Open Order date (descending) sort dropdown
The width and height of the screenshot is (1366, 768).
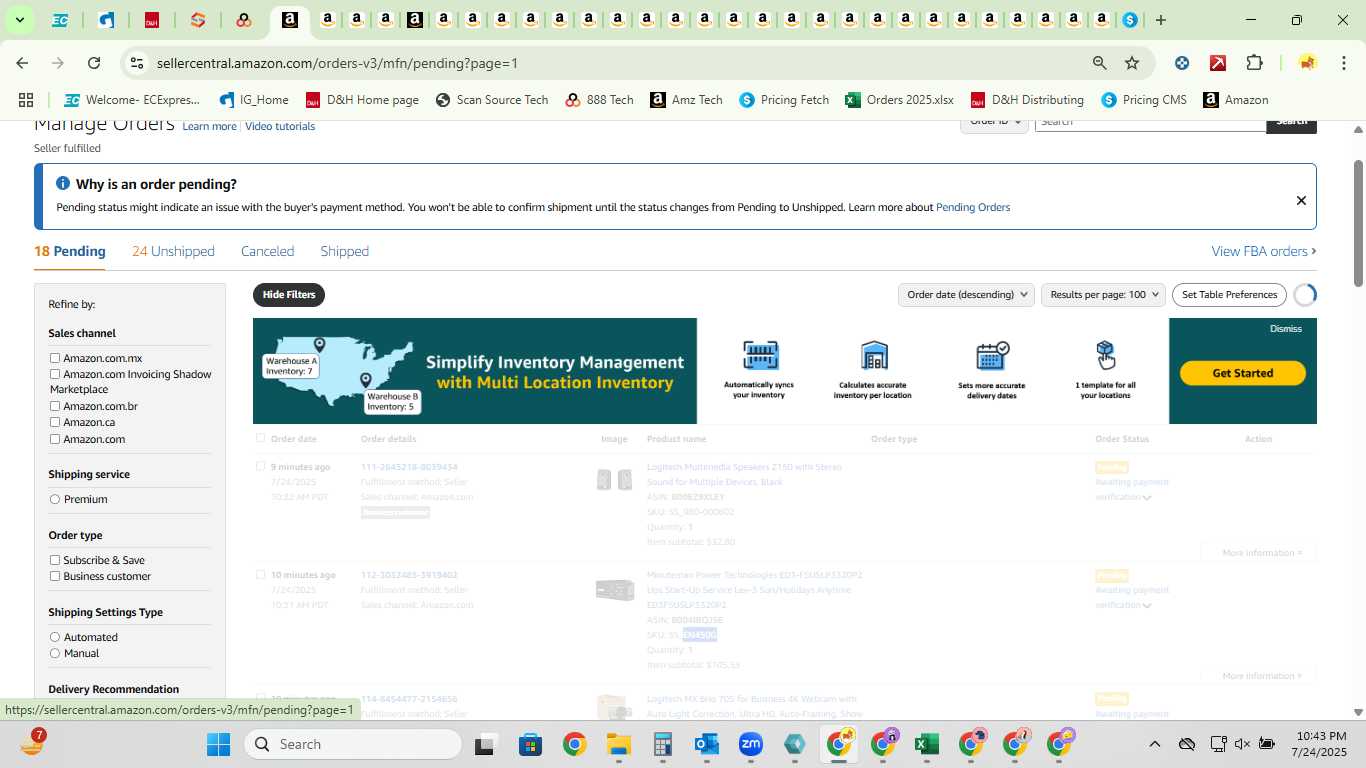(965, 294)
